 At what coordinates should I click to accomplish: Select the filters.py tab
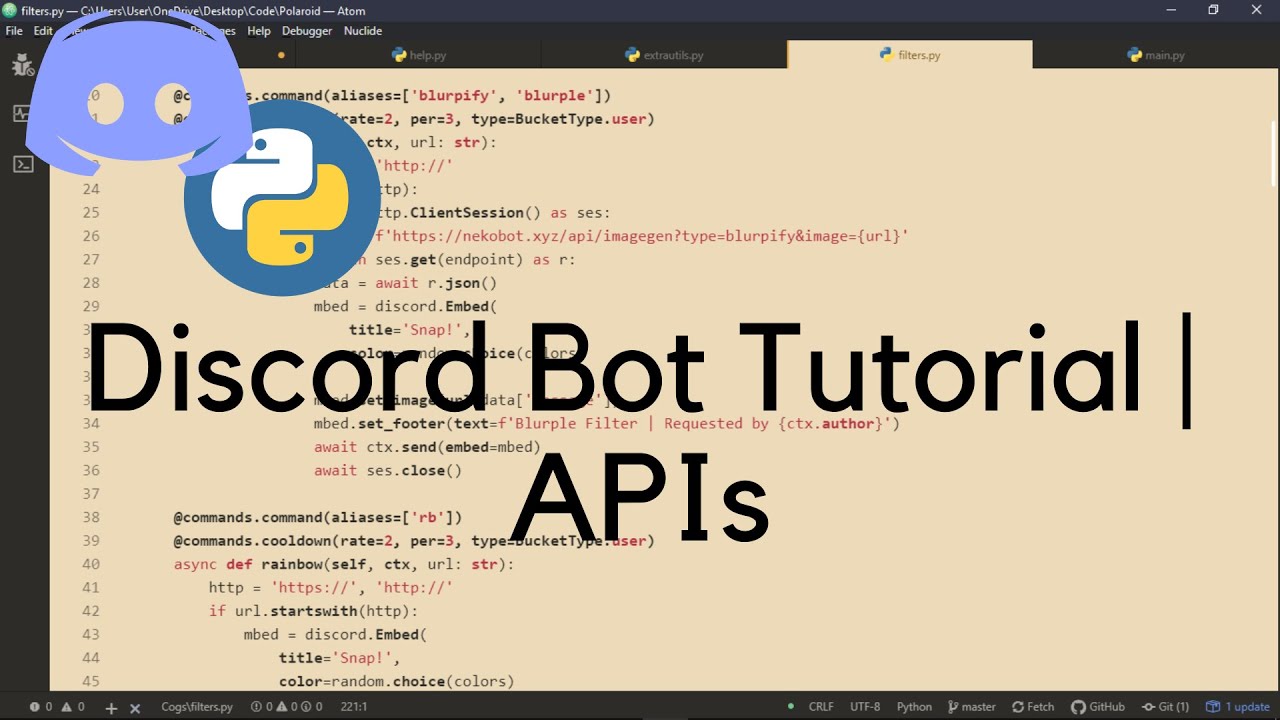tap(910, 55)
